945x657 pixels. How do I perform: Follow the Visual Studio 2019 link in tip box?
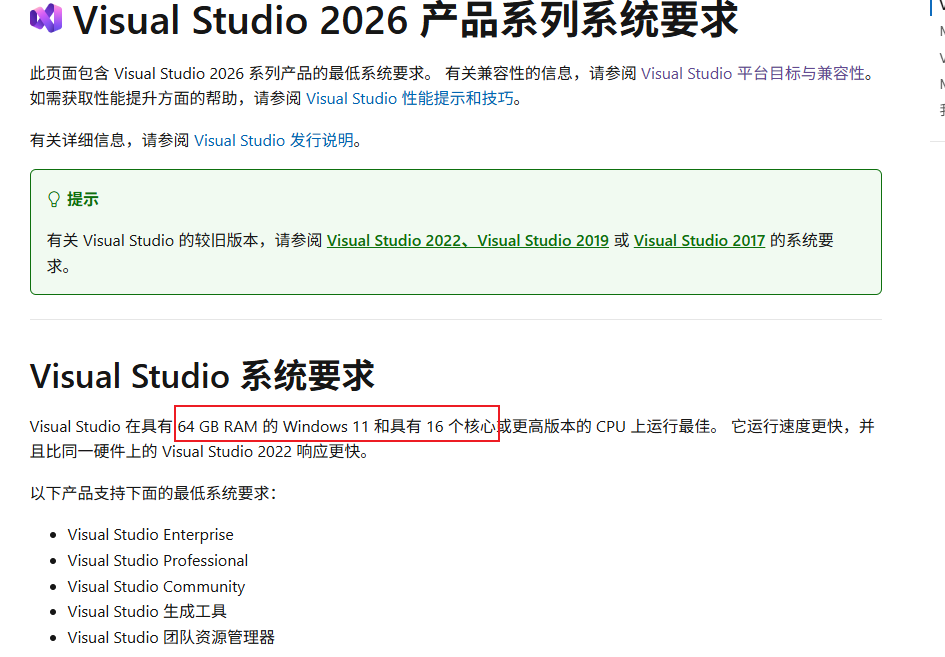pos(543,240)
